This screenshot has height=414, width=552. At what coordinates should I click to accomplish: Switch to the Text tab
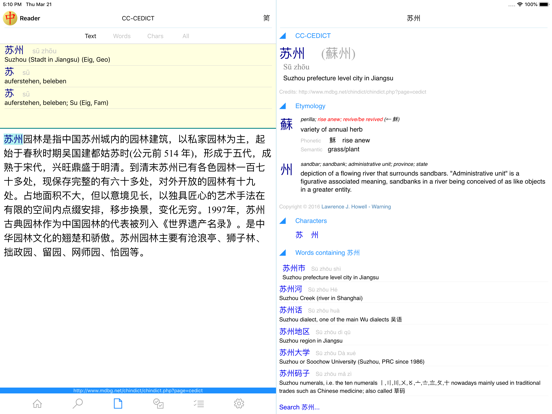tap(90, 36)
